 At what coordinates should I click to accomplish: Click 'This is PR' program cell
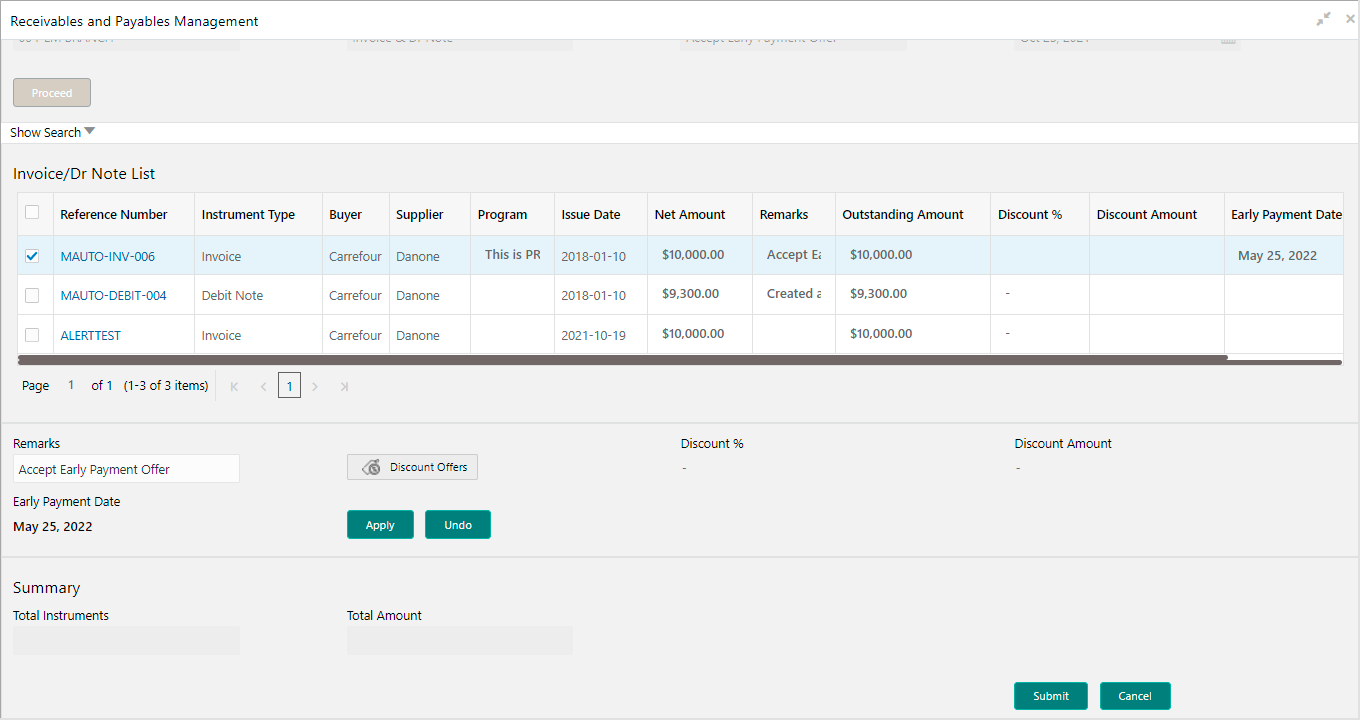click(513, 254)
